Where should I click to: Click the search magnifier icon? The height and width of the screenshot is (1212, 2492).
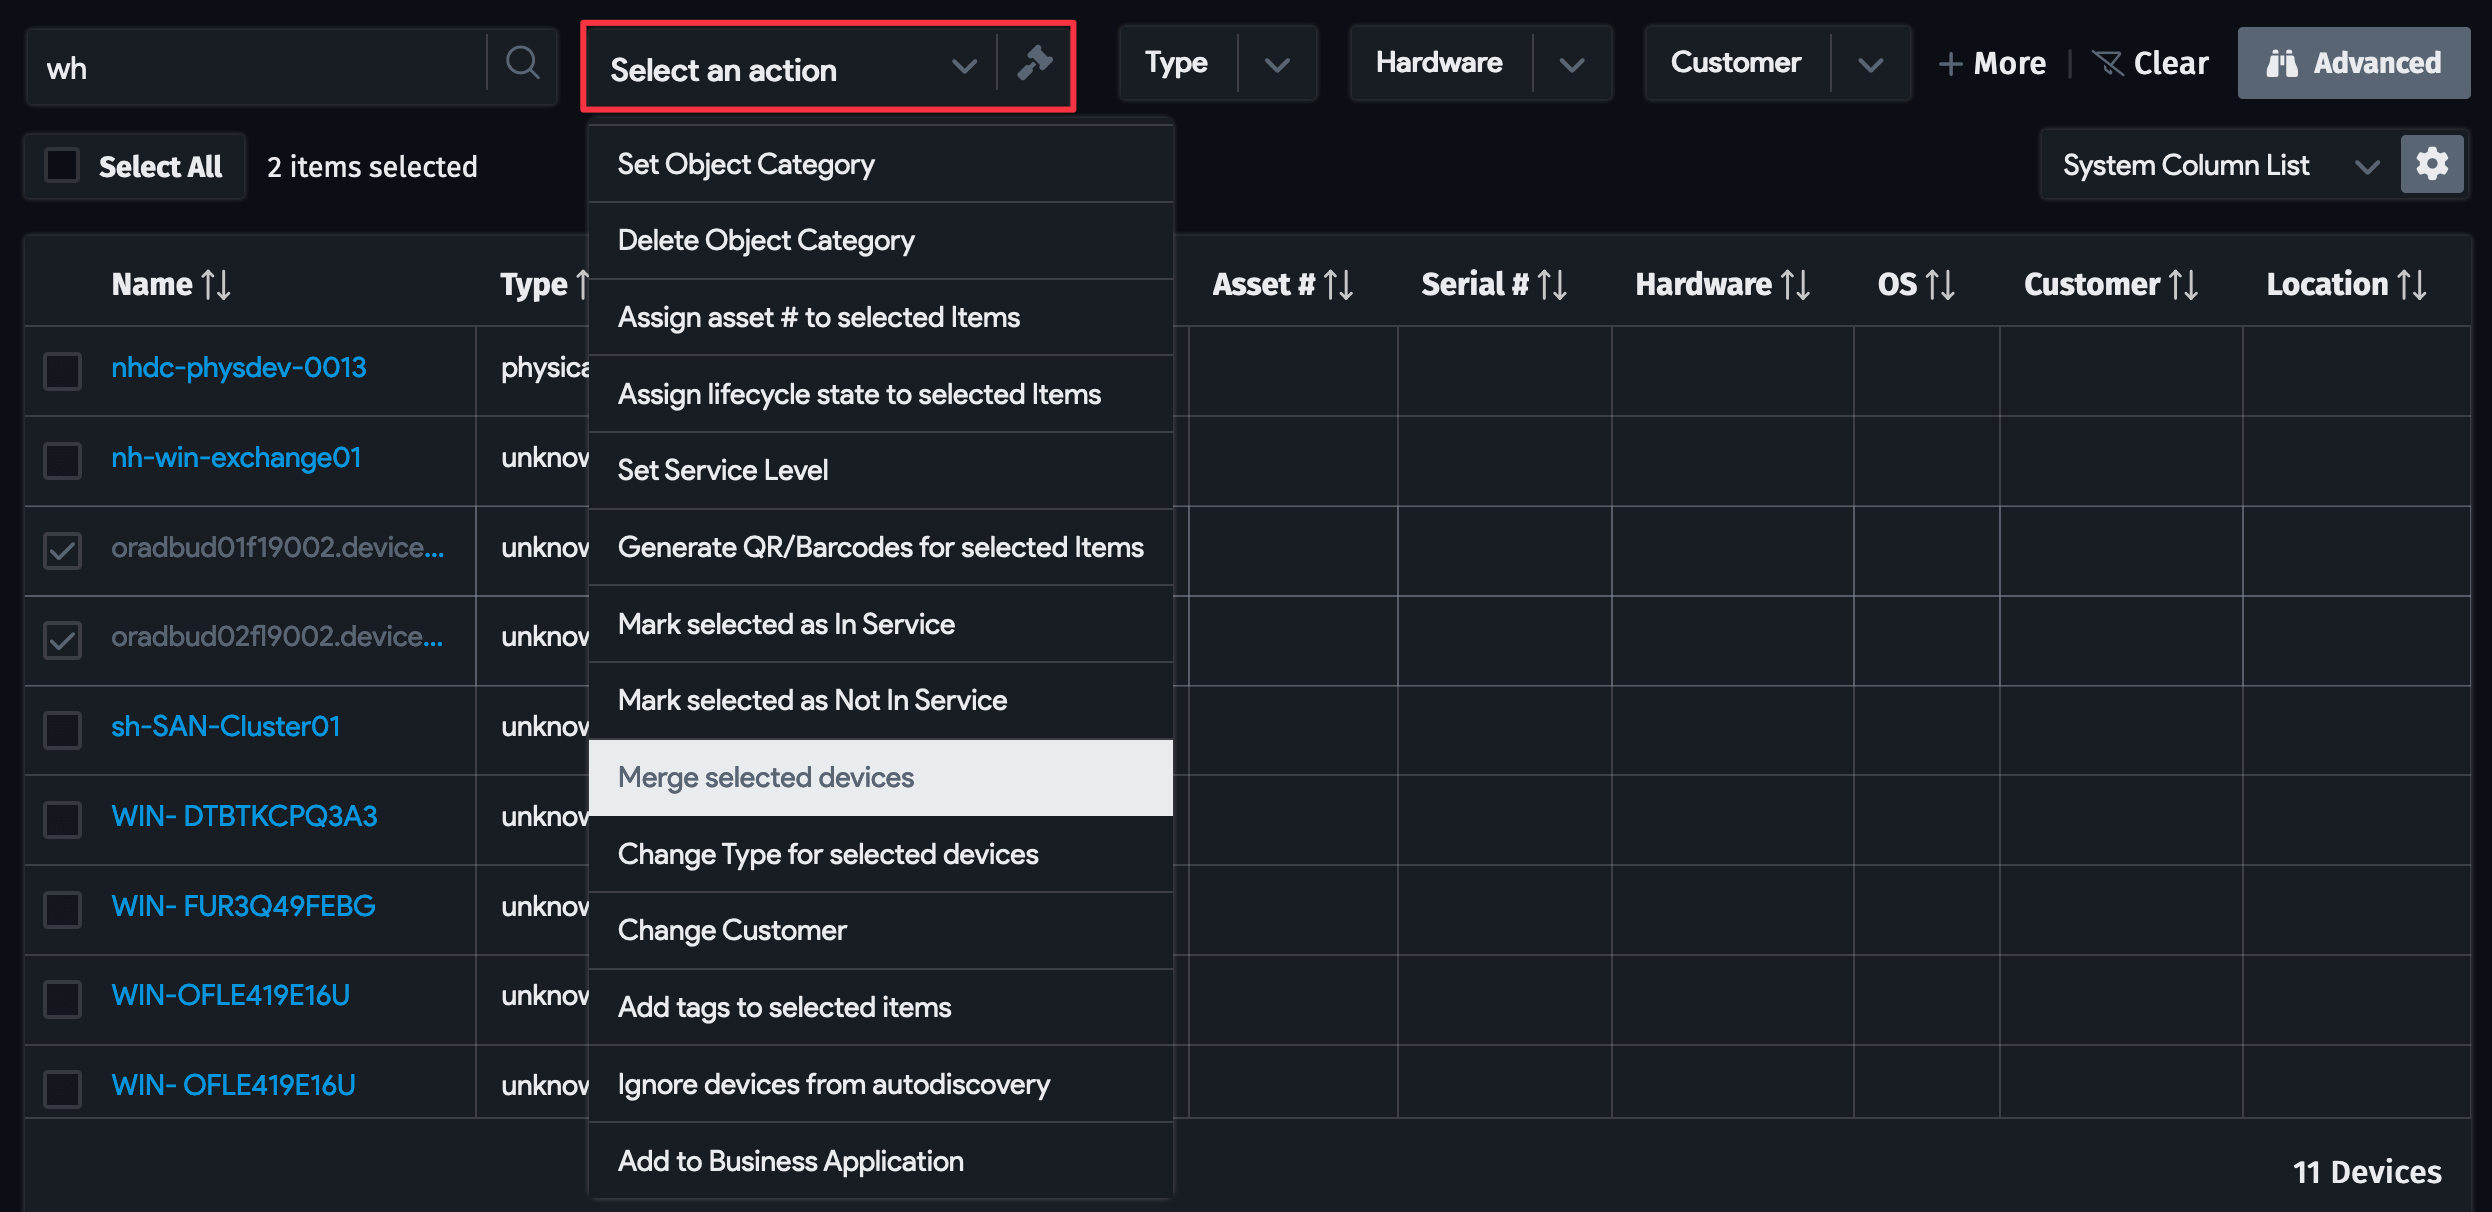coord(522,64)
